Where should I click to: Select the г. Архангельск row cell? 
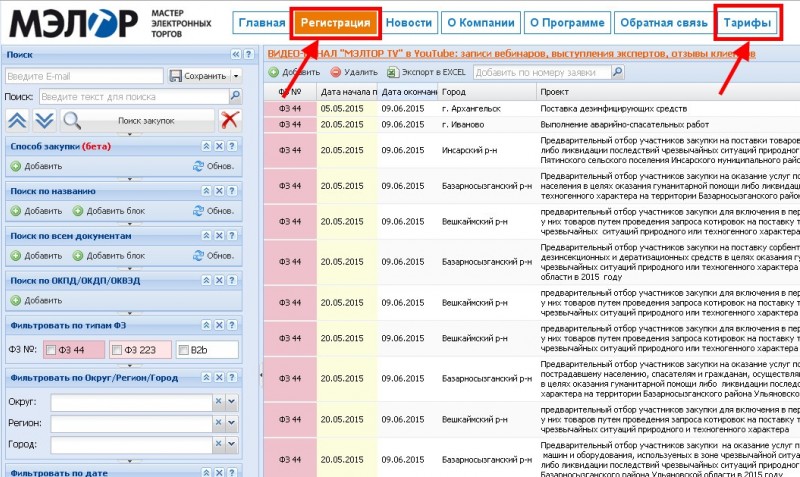point(488,109)
